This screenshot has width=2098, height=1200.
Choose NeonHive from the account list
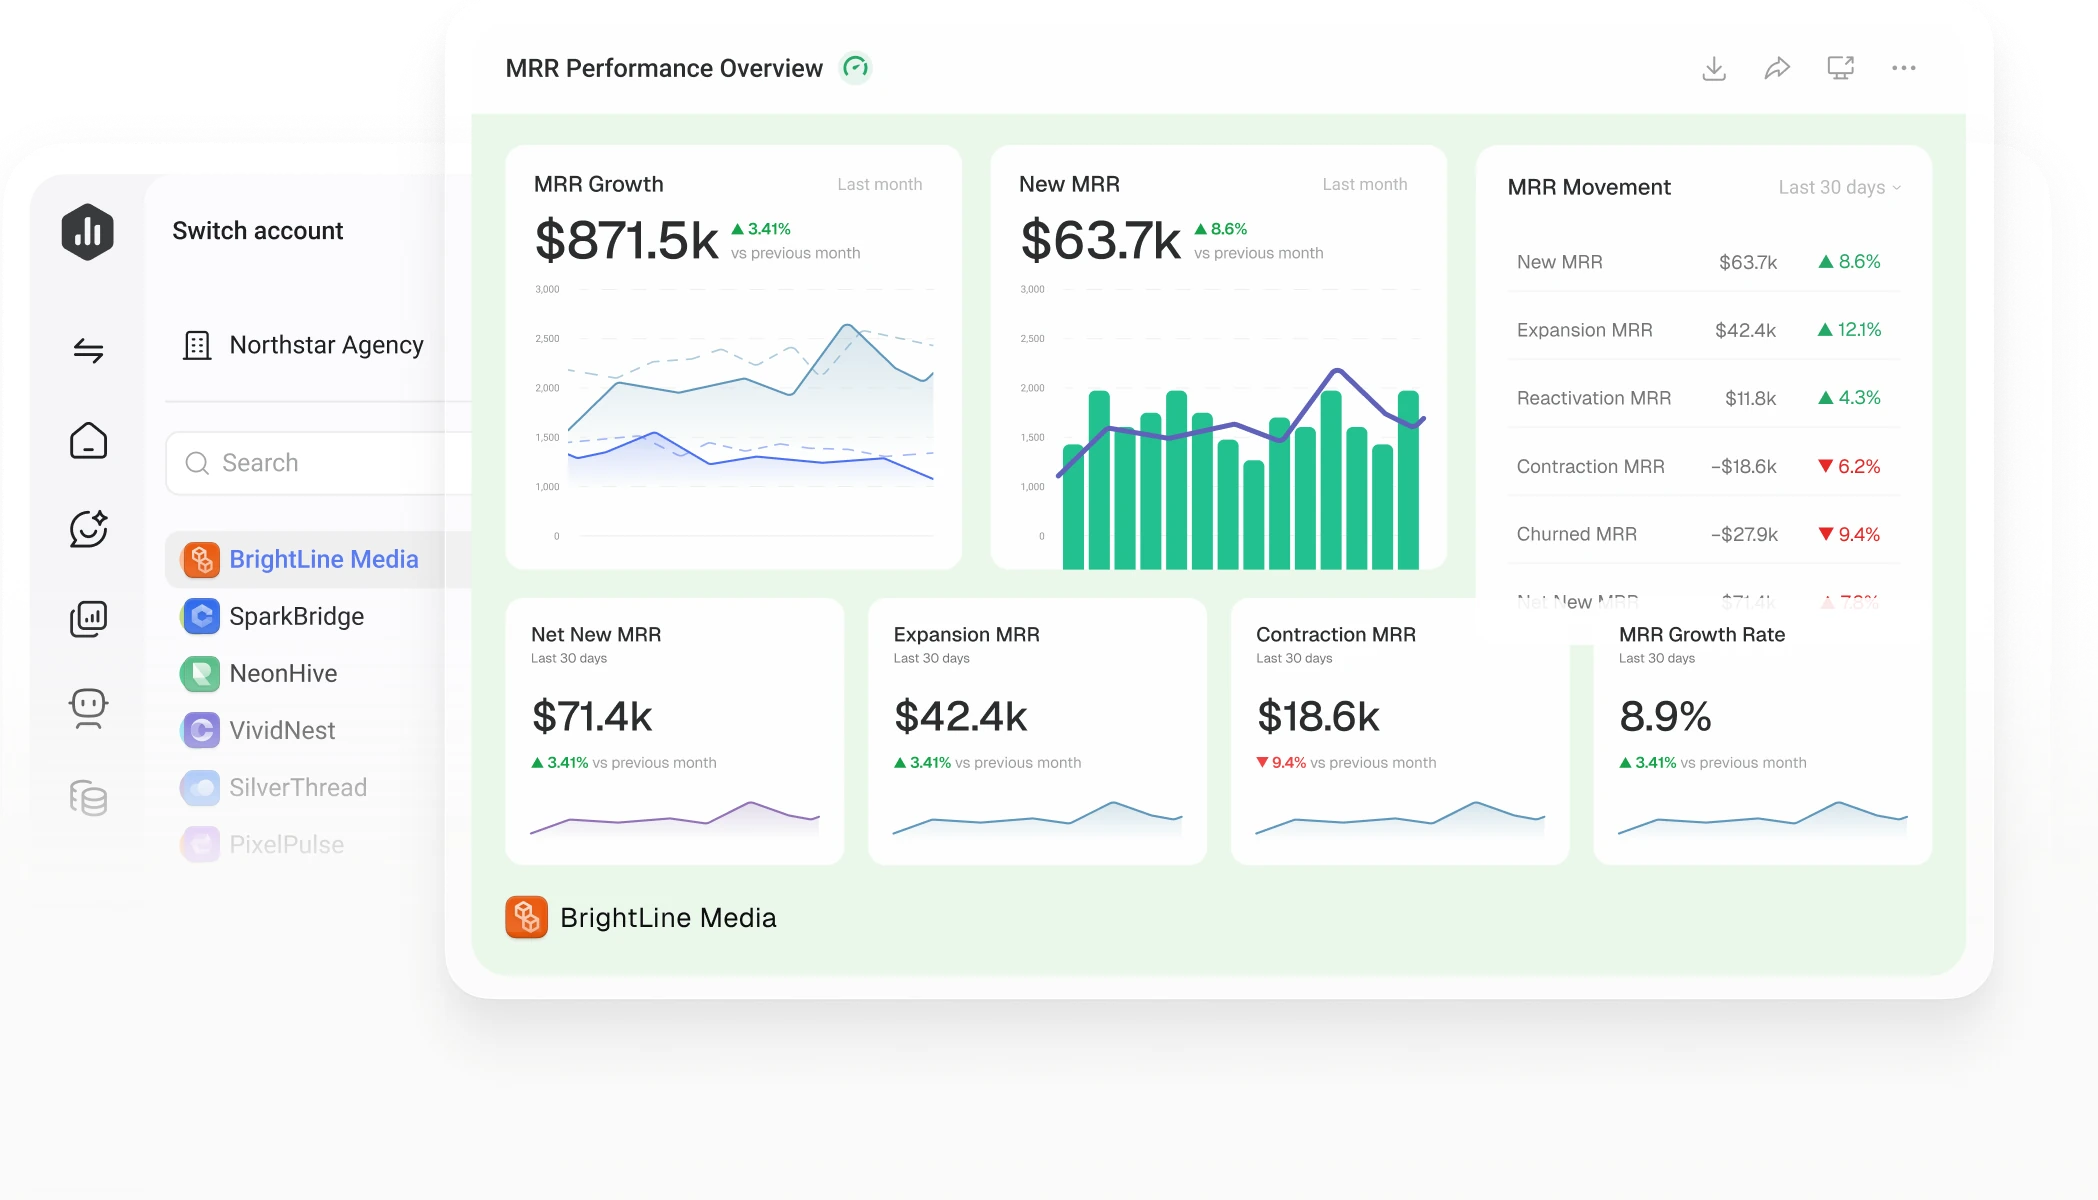tap(284, 673)
